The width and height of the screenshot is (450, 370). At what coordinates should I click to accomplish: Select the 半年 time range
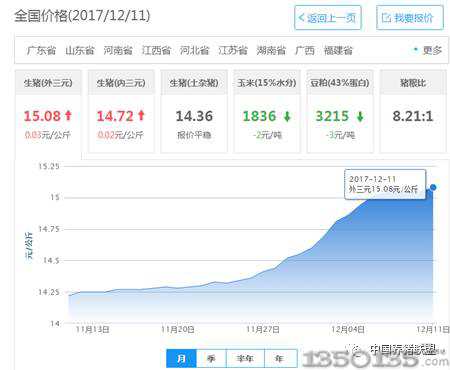(x=245, y=359)
